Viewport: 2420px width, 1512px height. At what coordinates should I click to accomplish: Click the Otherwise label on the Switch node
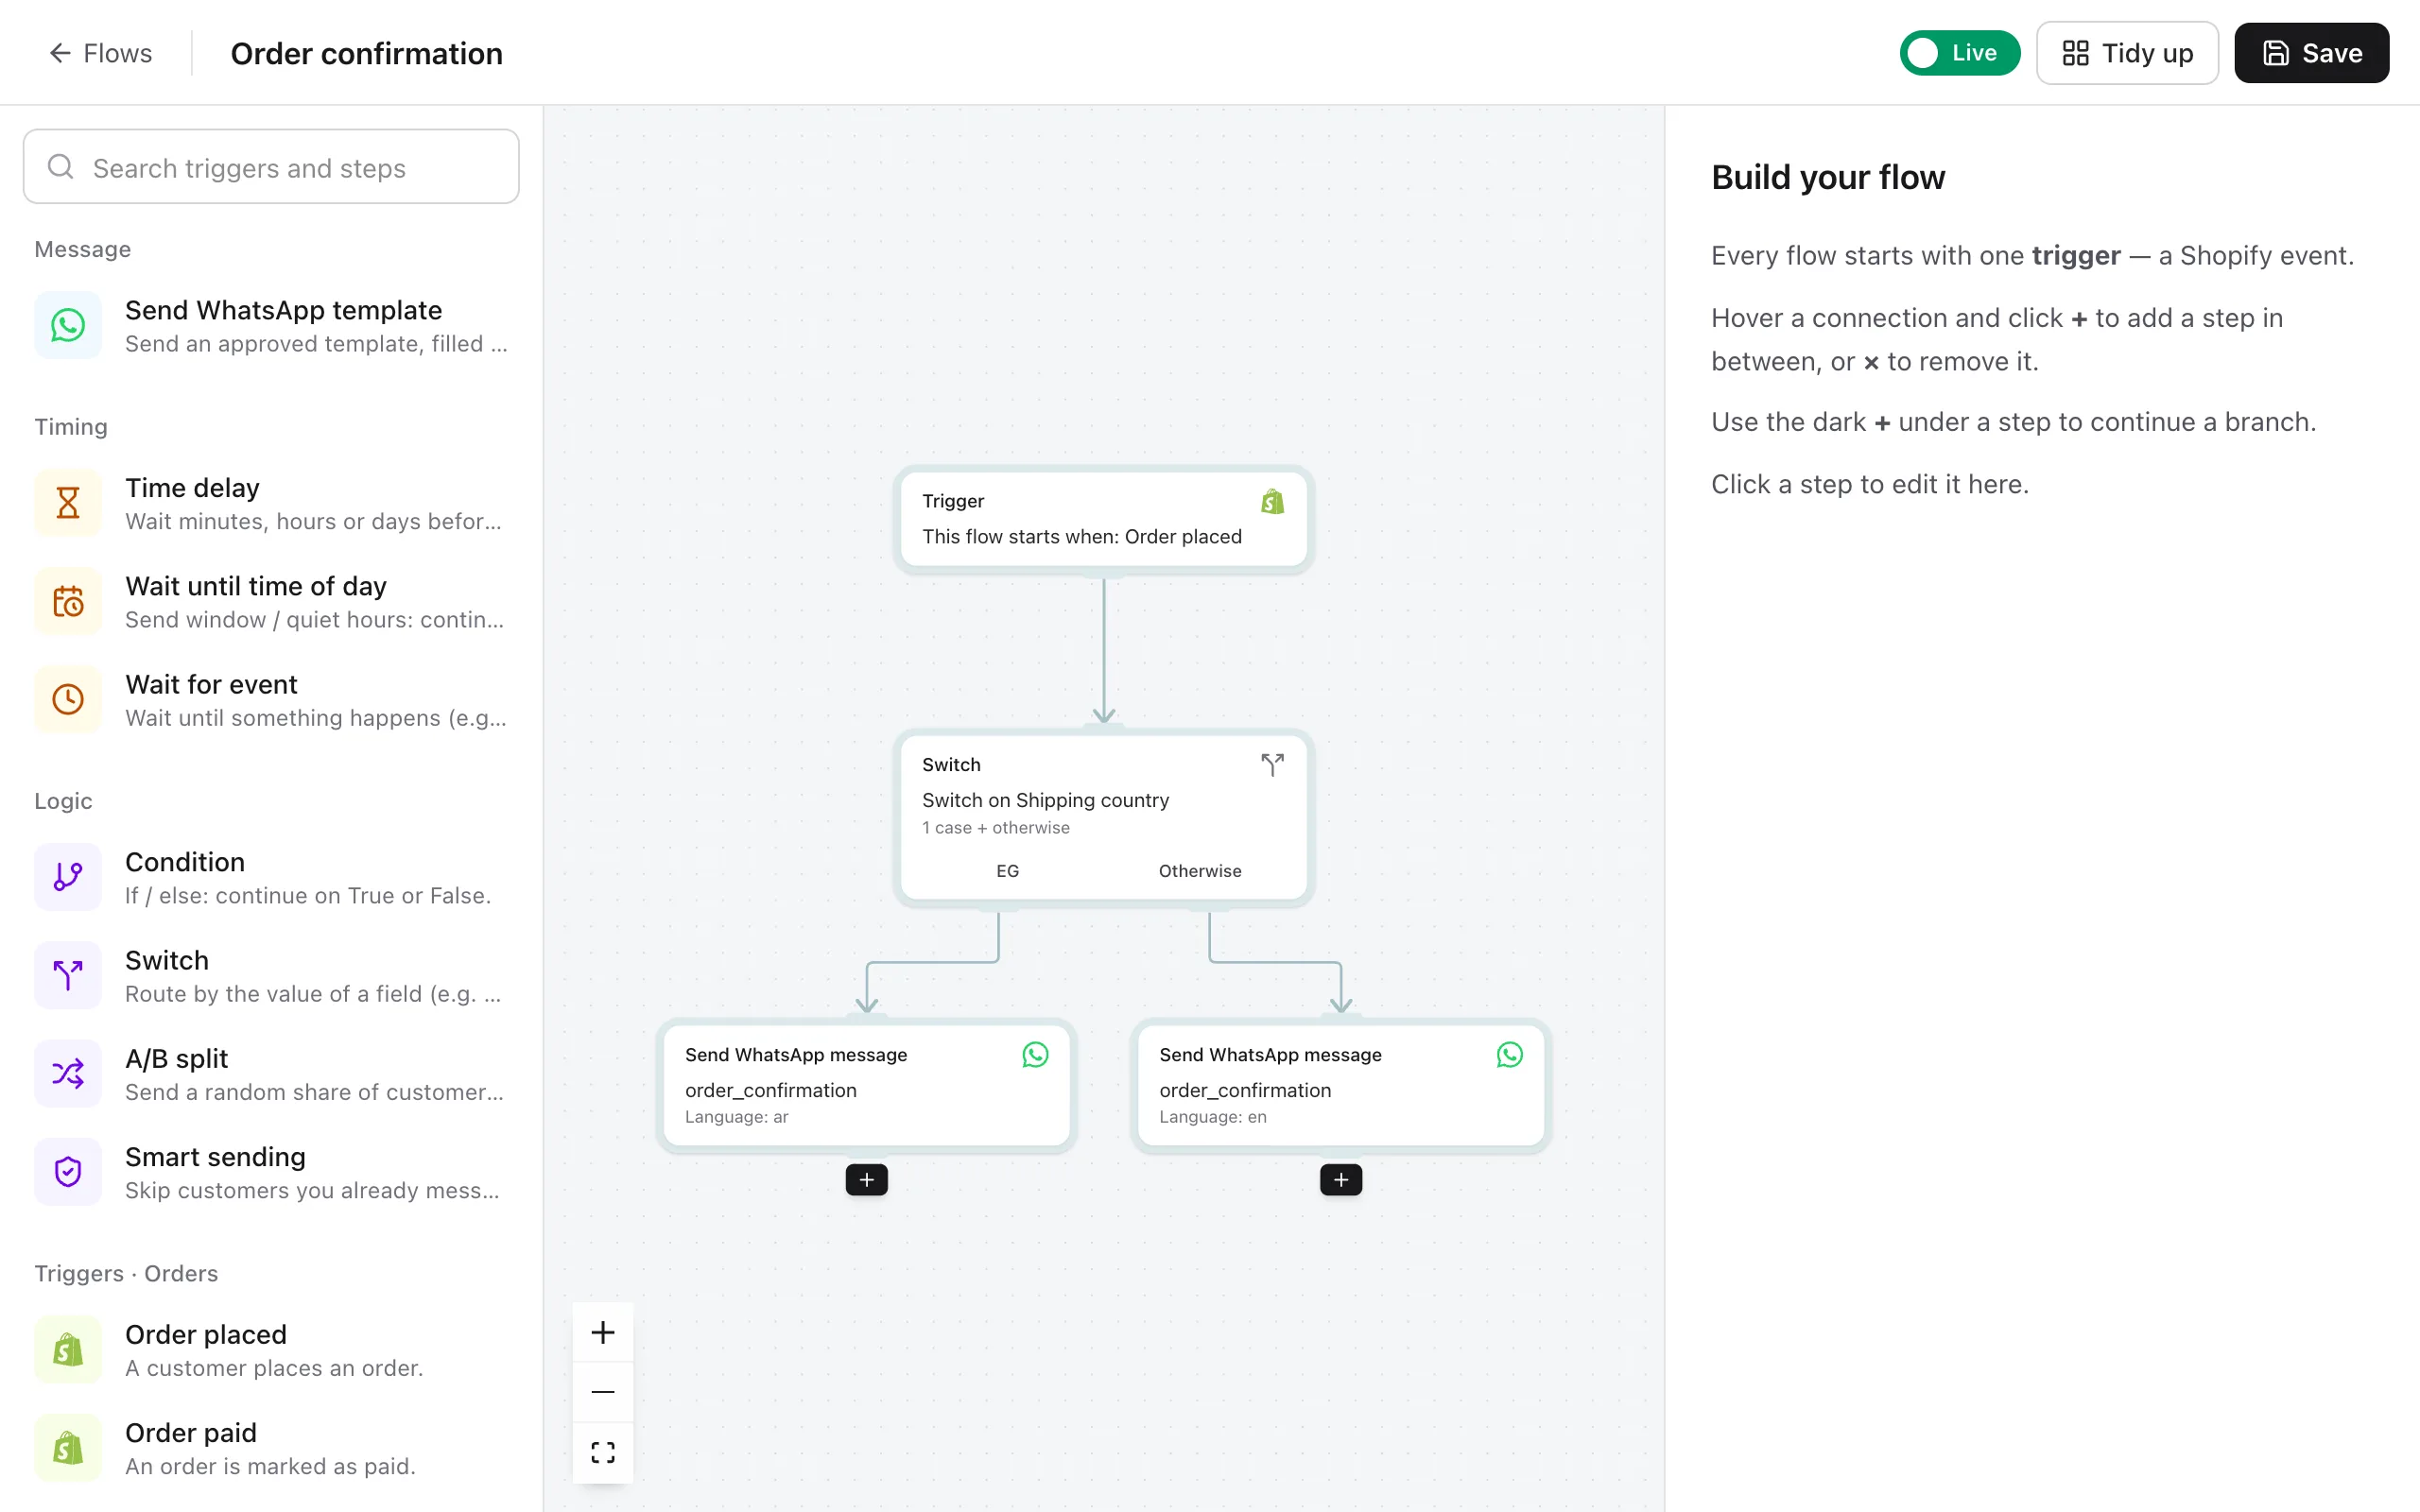click(1199, 871)
